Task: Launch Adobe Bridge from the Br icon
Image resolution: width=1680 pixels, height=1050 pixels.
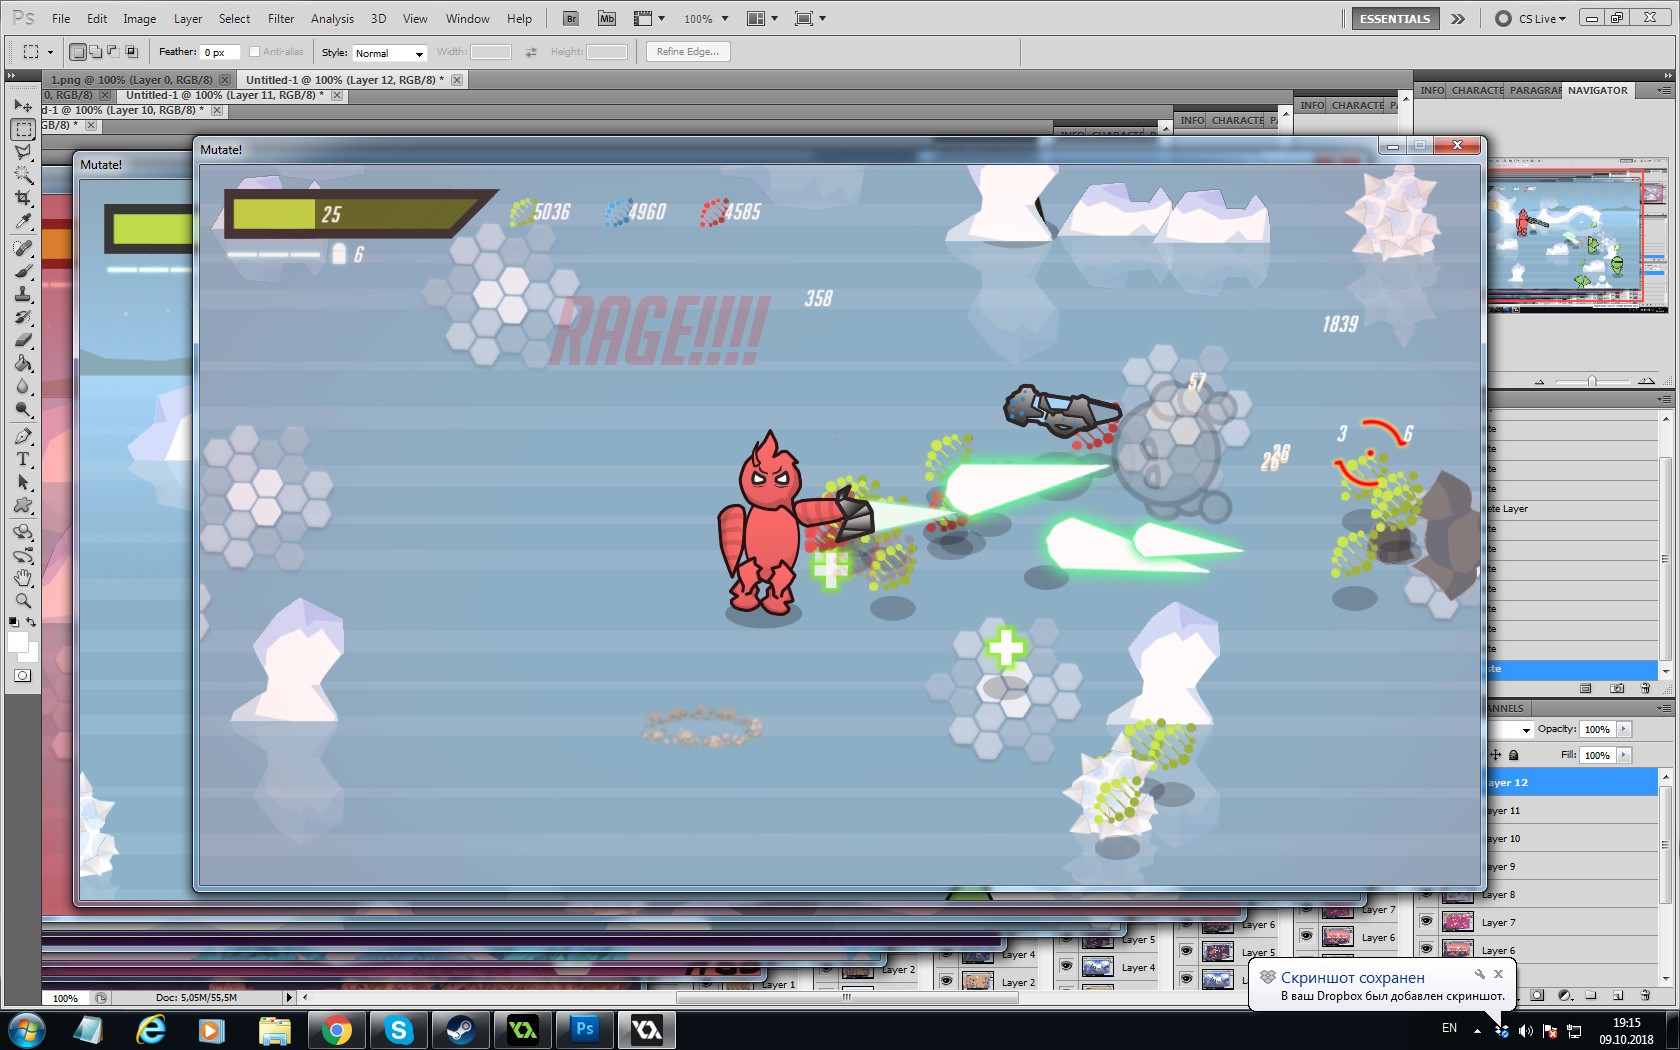Action: pos(570,18)
